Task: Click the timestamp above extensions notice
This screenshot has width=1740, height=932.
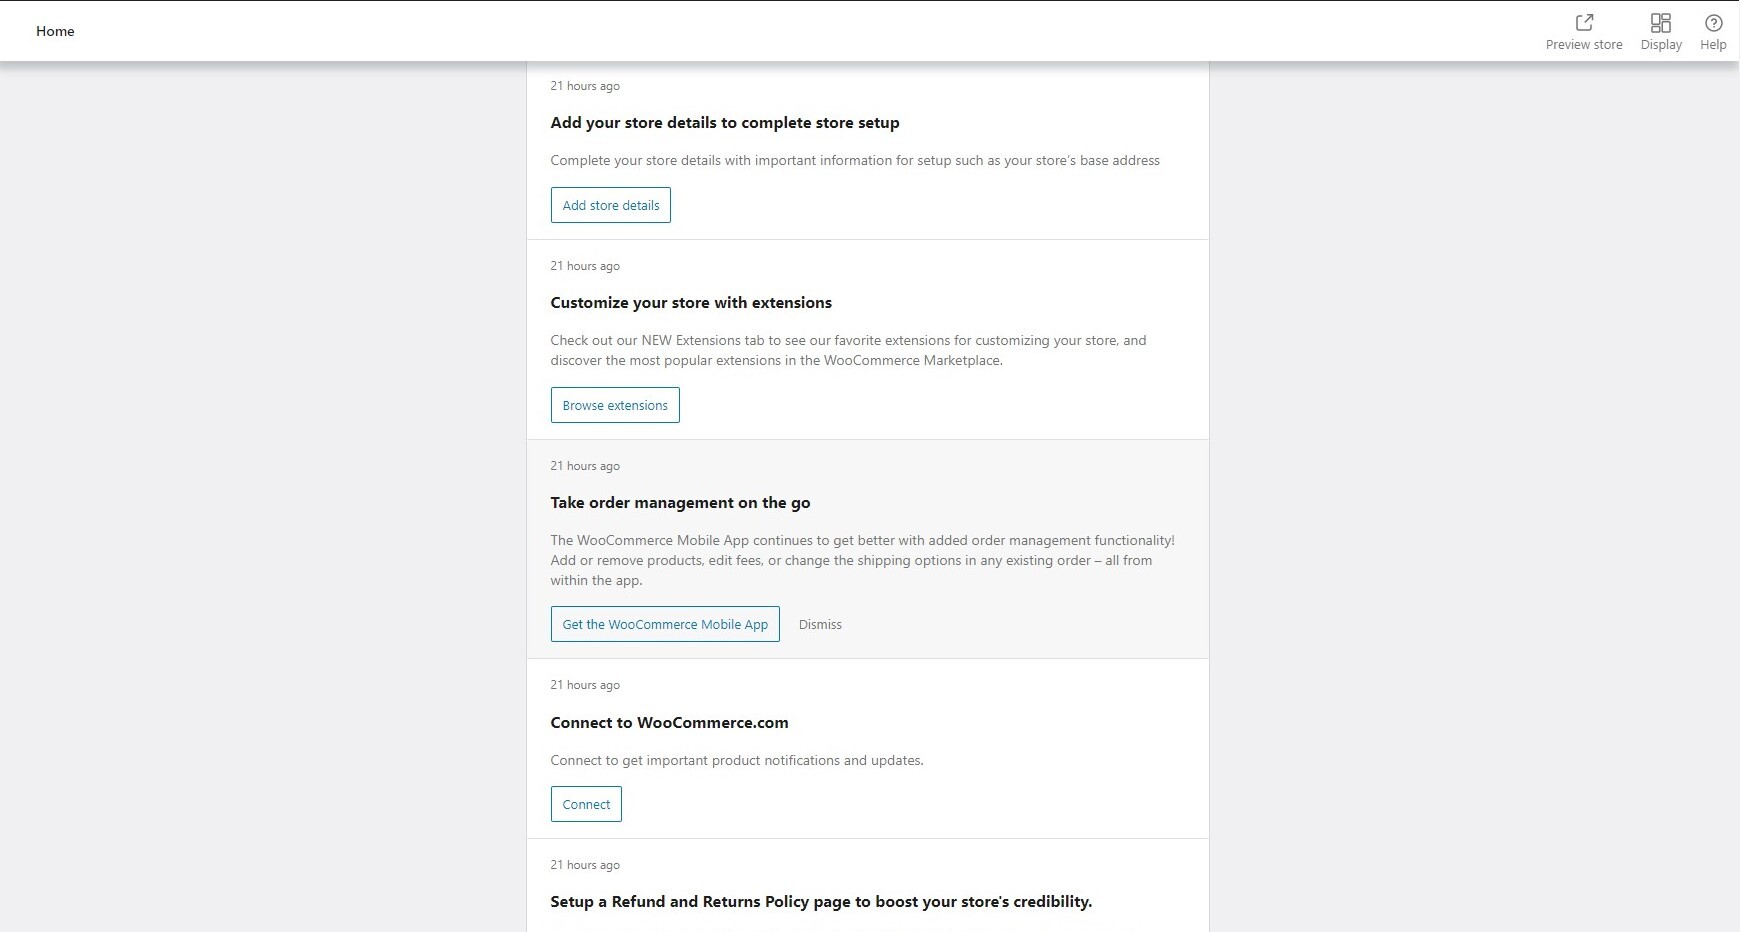Action: pyautogui.click(x=585, y=266)
